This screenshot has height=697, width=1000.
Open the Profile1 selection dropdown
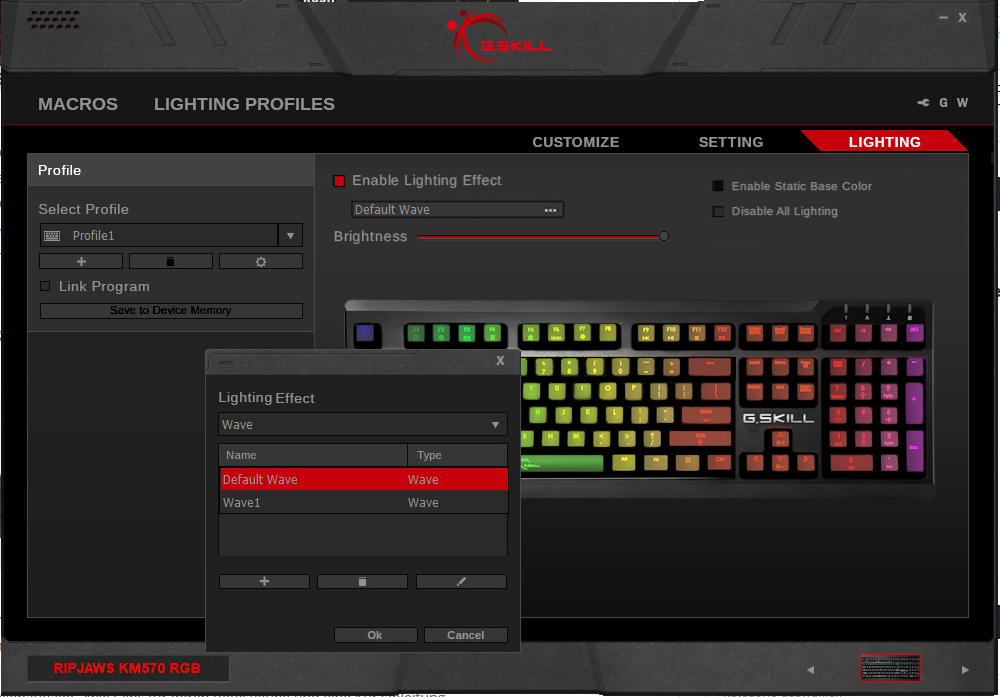tap(289, 236)
